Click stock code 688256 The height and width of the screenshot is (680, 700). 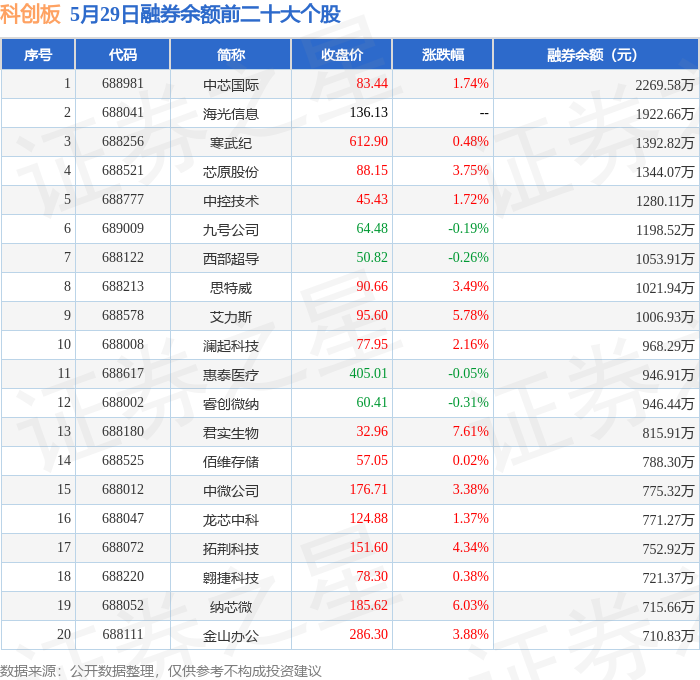(x=123, y=142)
